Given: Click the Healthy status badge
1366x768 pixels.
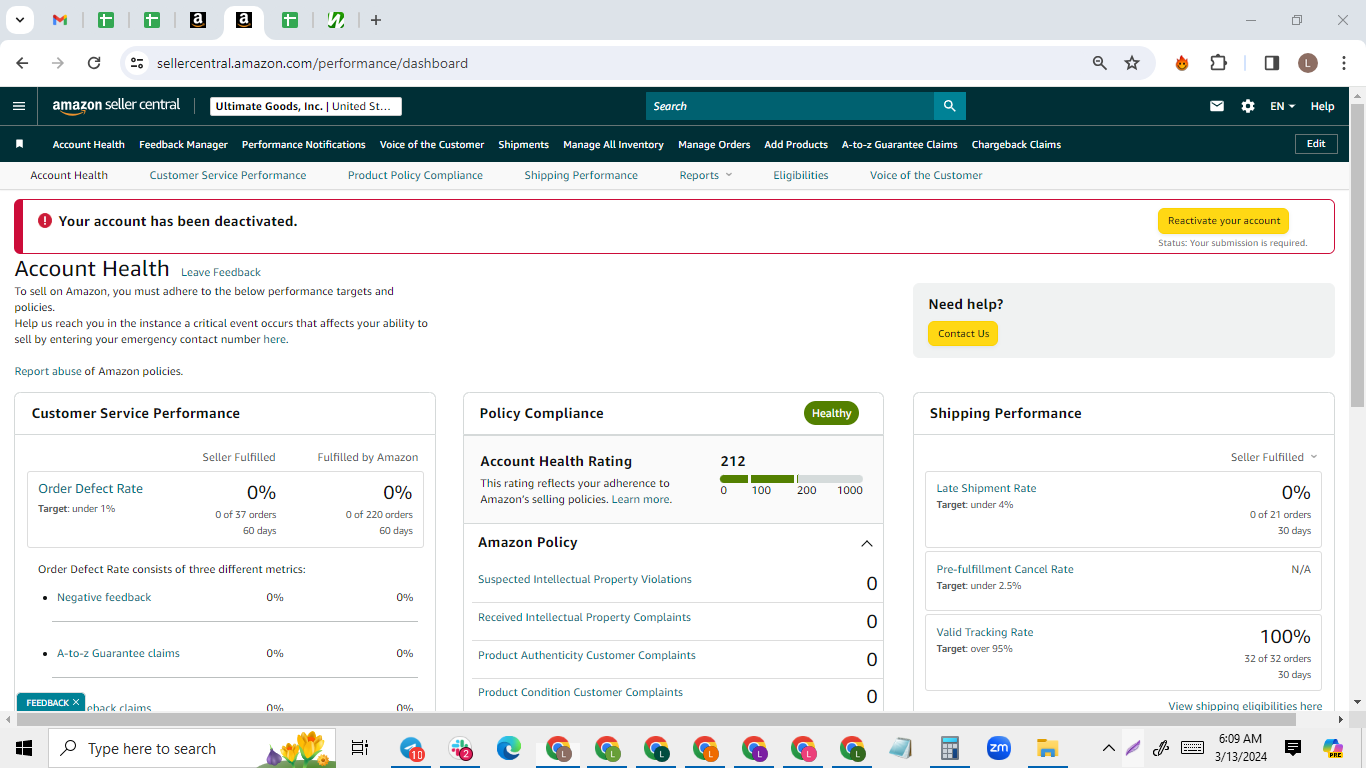Looking at the screenshot, I should coord(831,413).
